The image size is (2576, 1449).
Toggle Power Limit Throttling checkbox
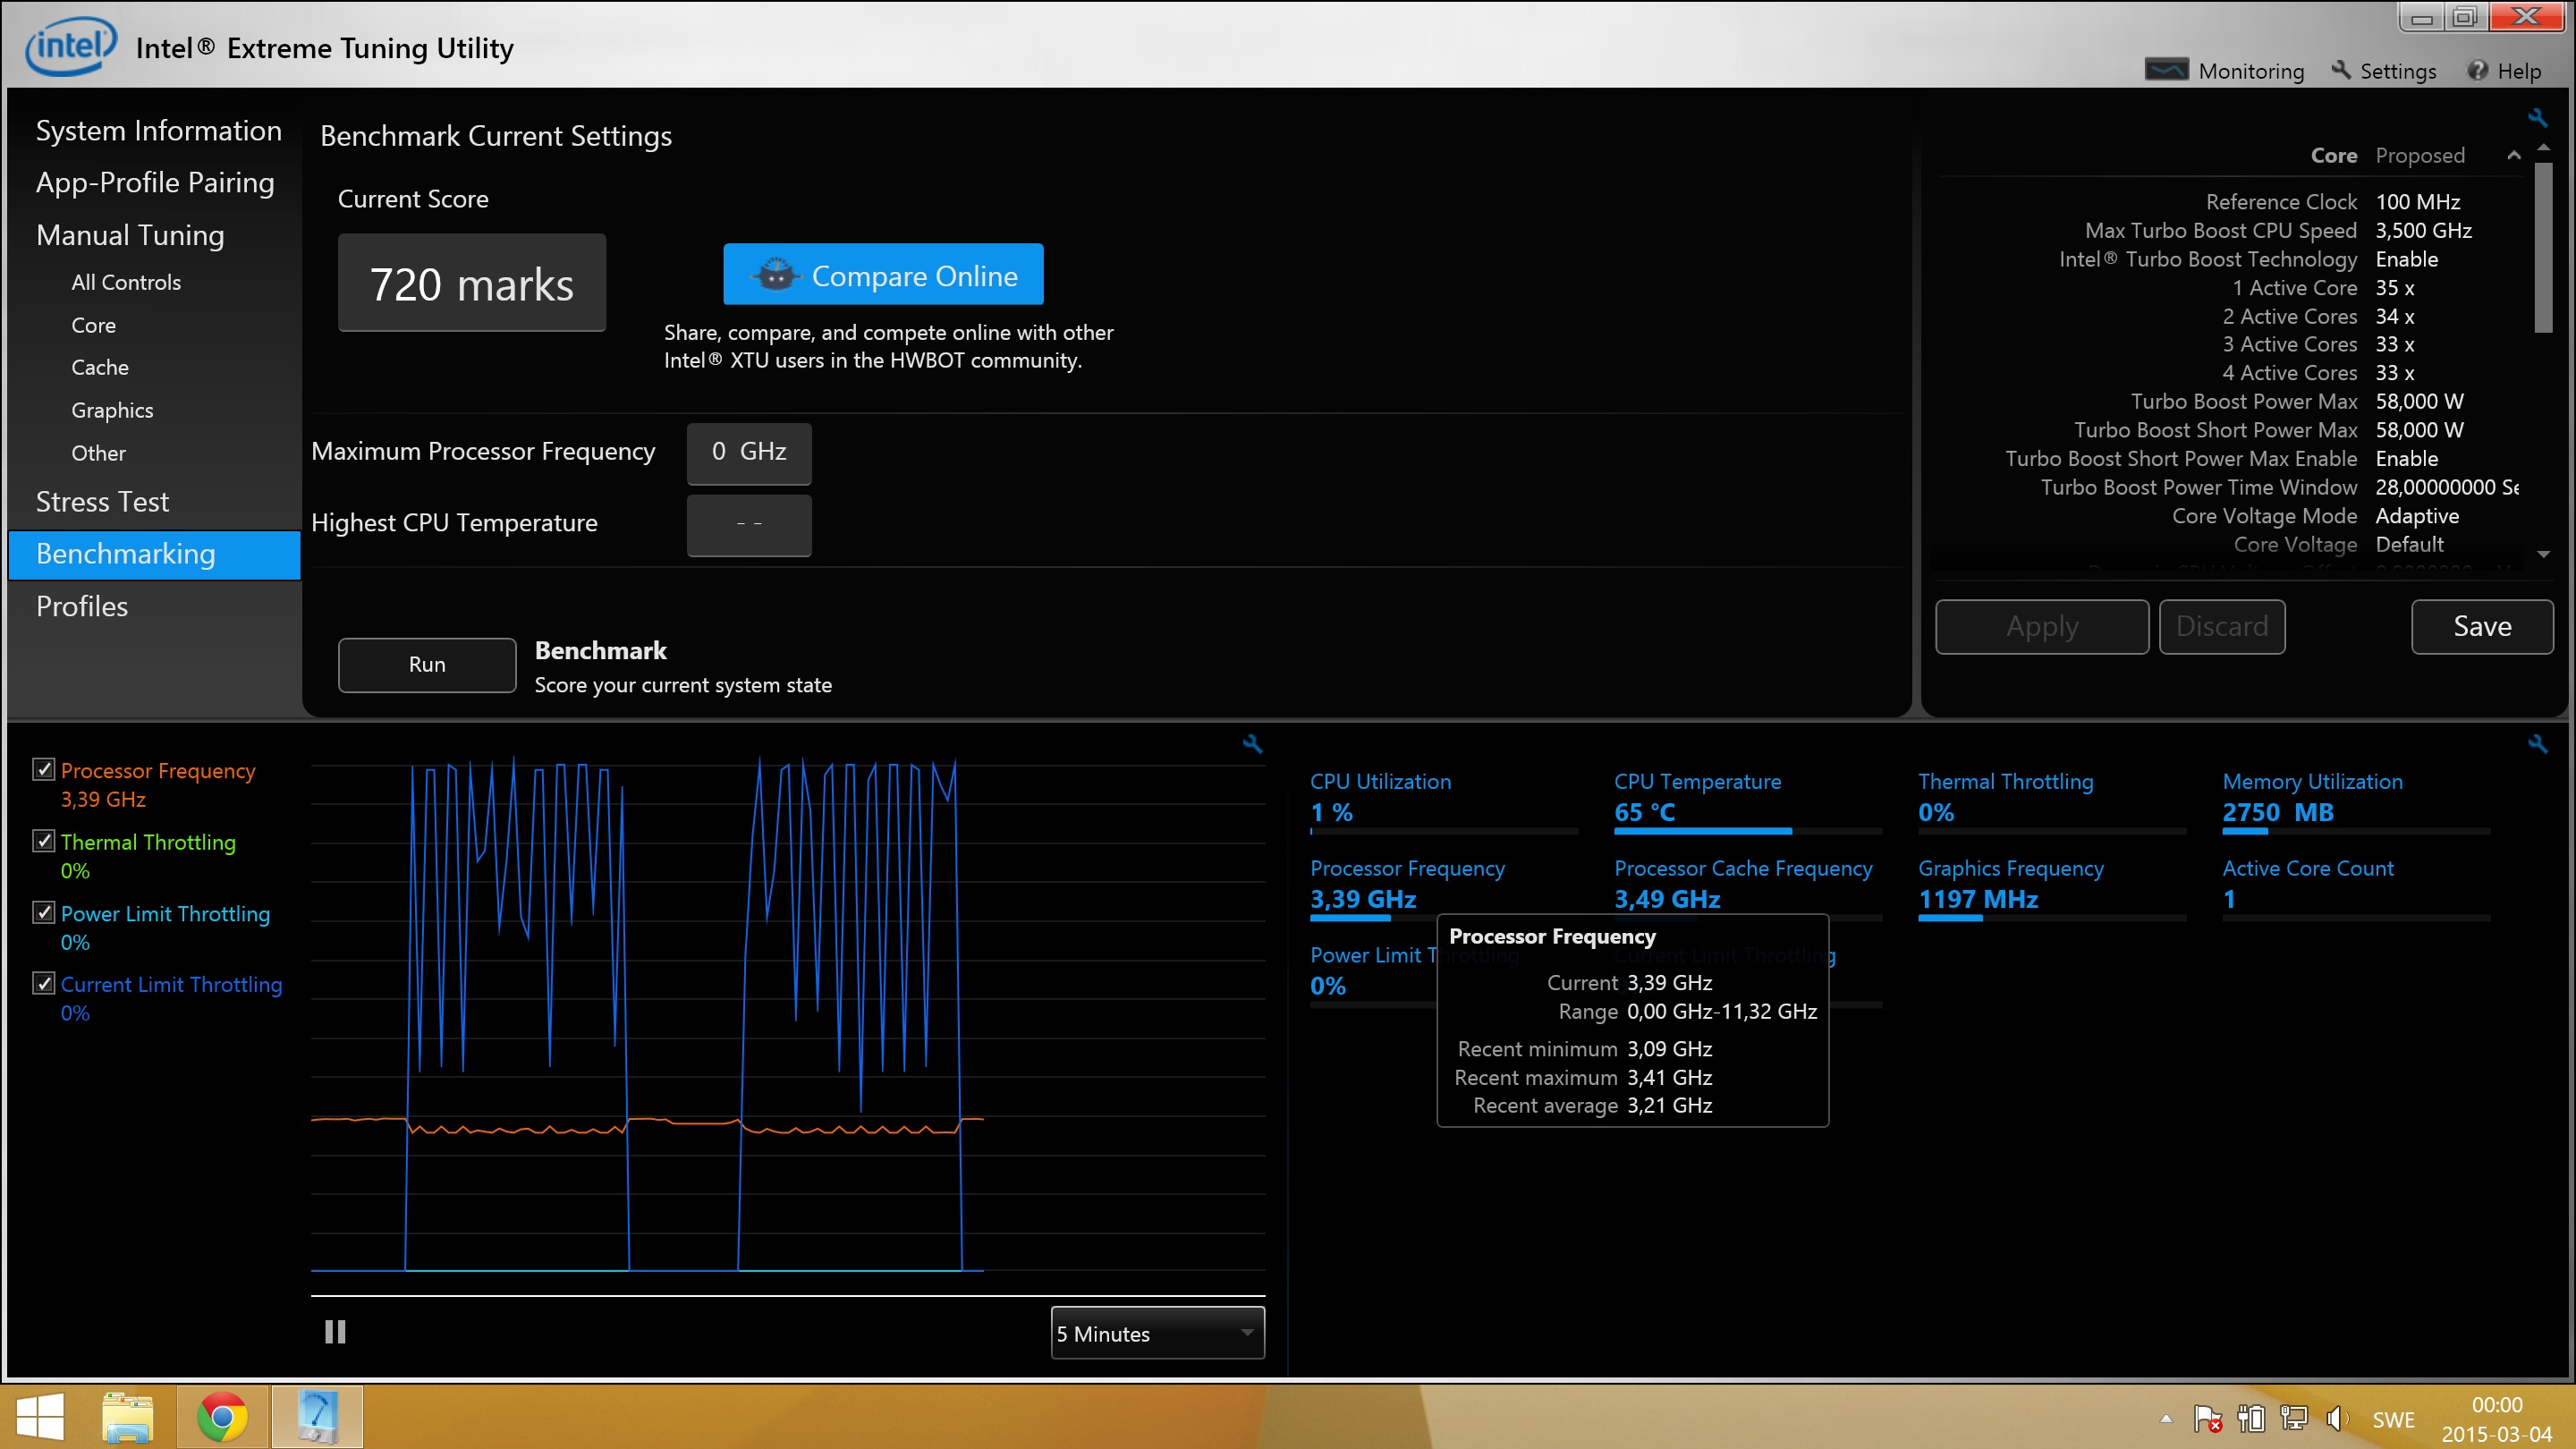(43, 912)
